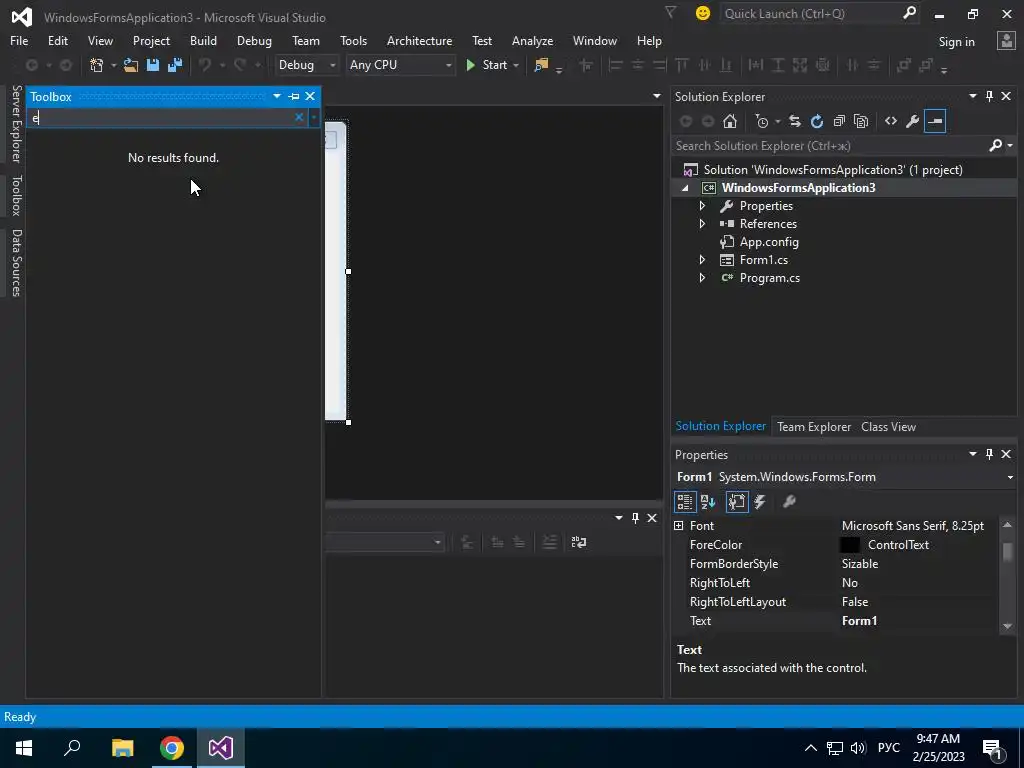The image size is (1024, 768).
Task: Refresh the Solution Explorer
Action: 817,121
